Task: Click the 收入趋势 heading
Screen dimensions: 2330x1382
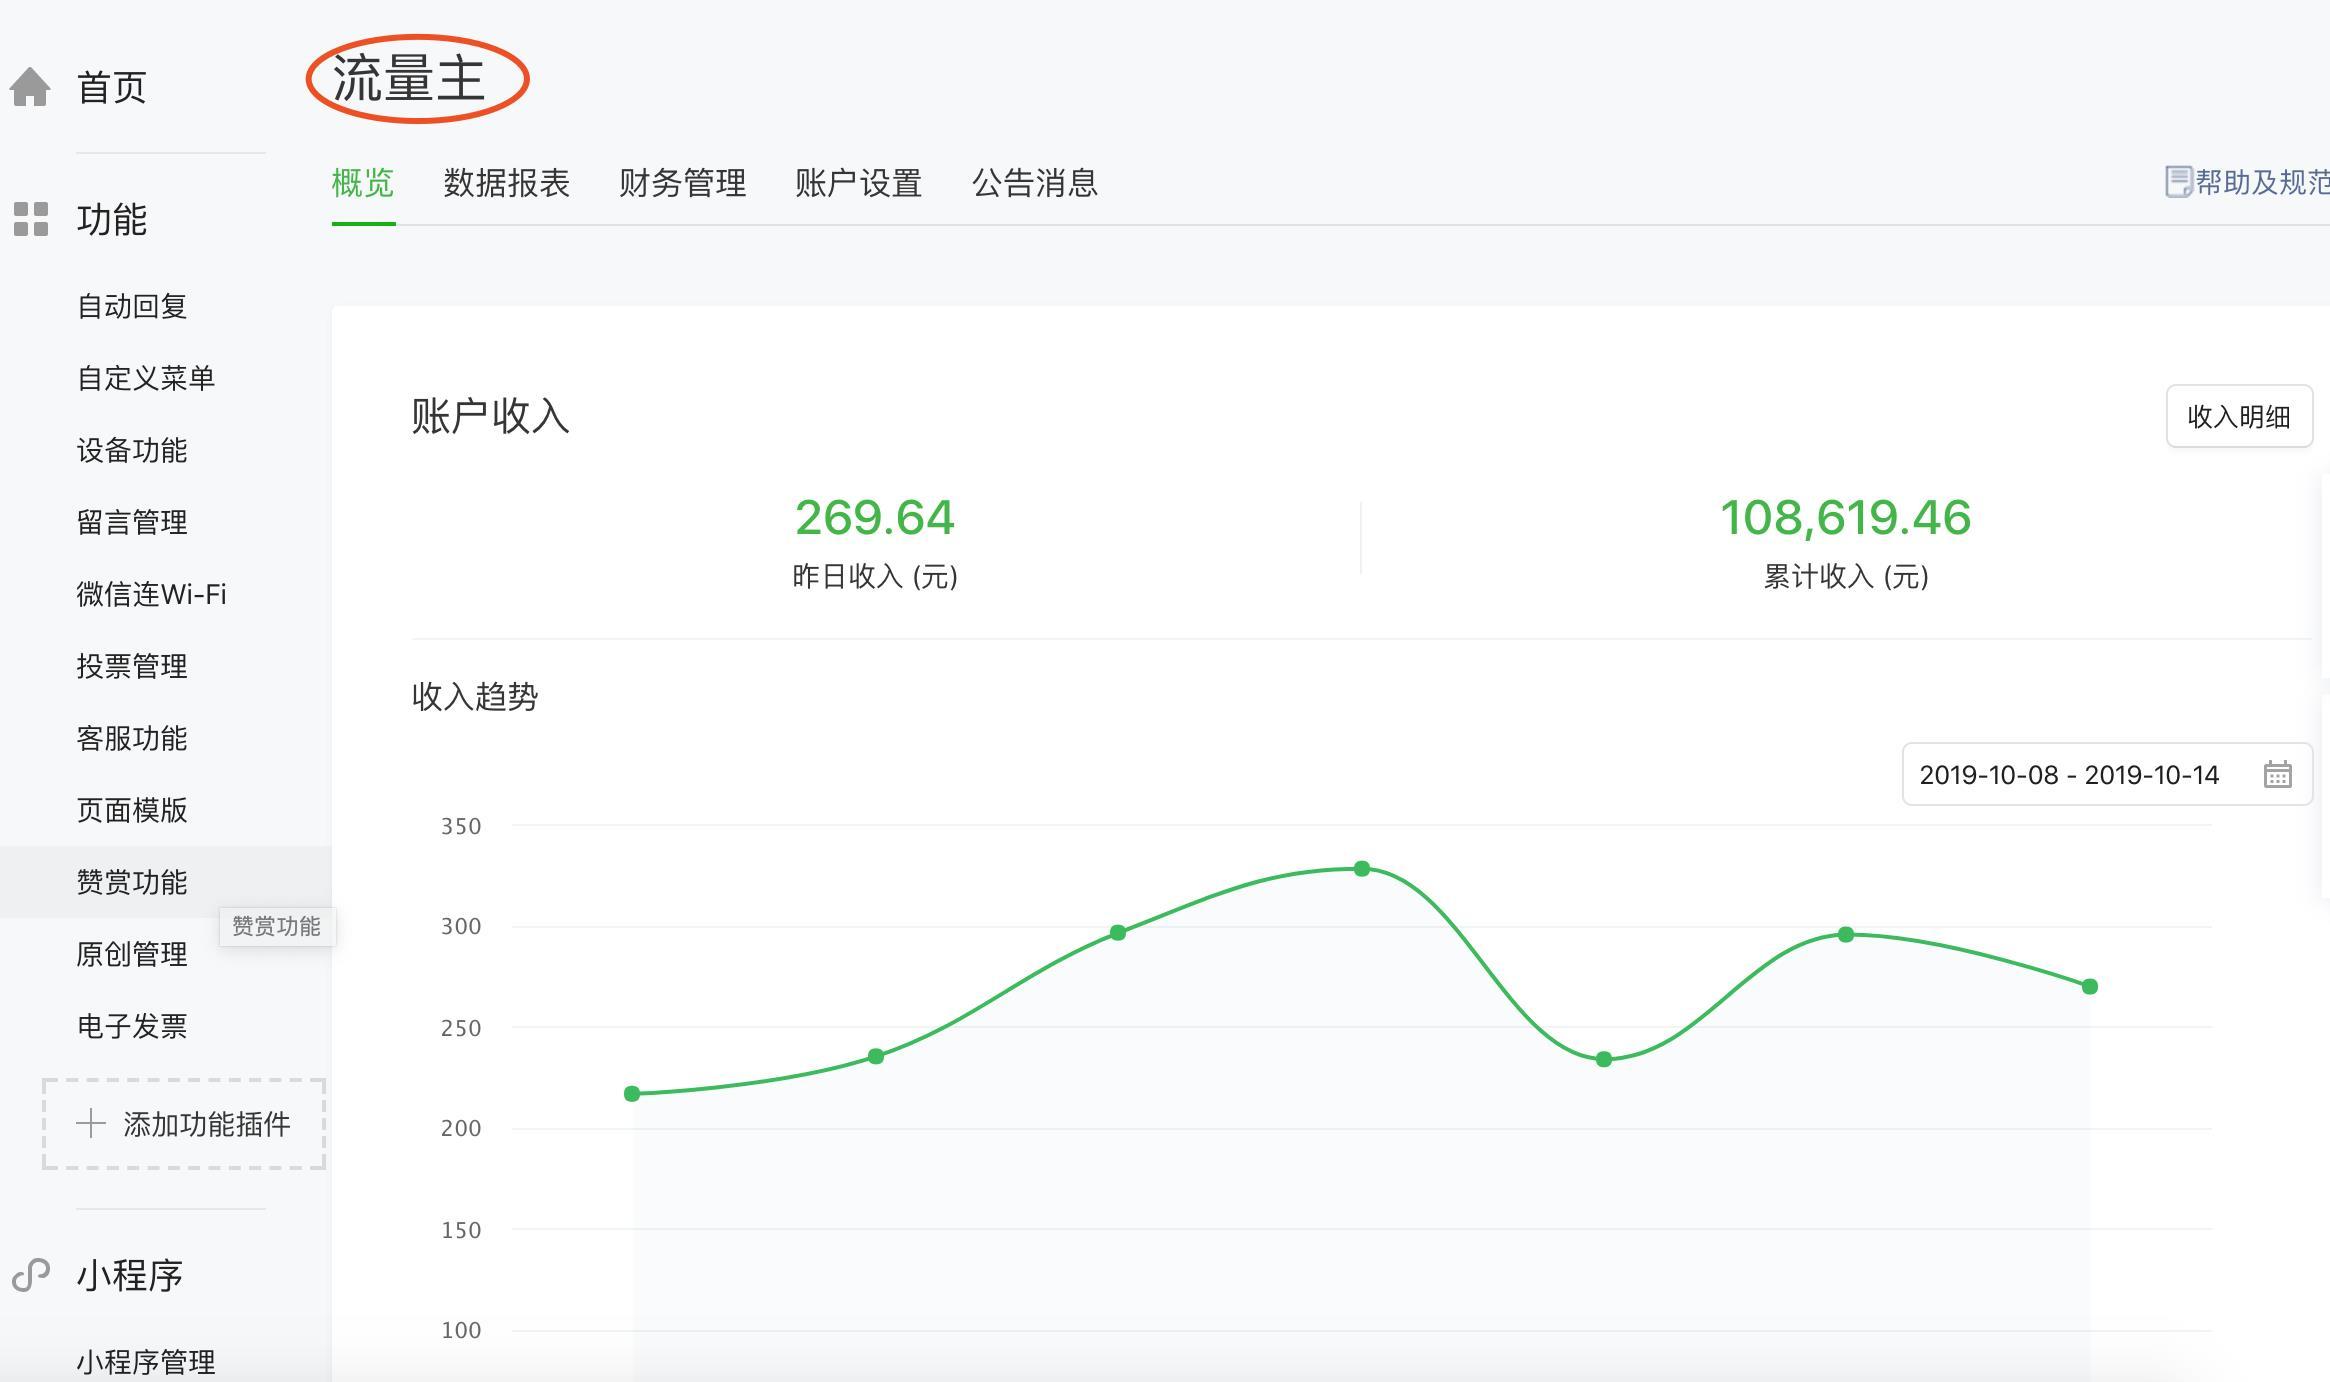Action: [x=475, y=696]
